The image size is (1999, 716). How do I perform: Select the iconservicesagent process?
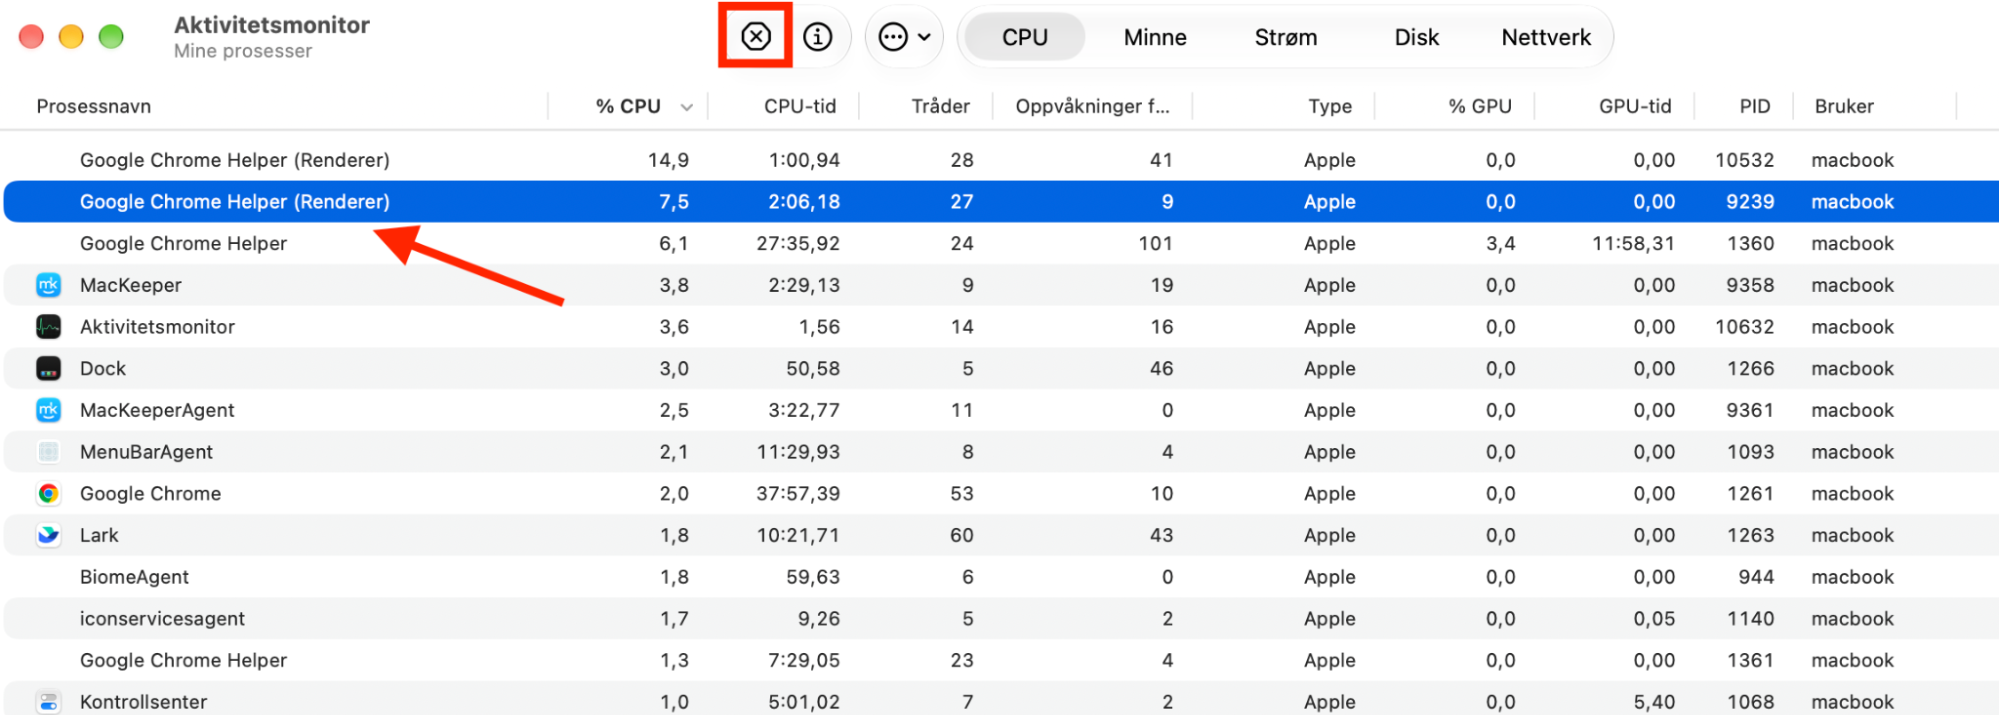tap(162, 619)
